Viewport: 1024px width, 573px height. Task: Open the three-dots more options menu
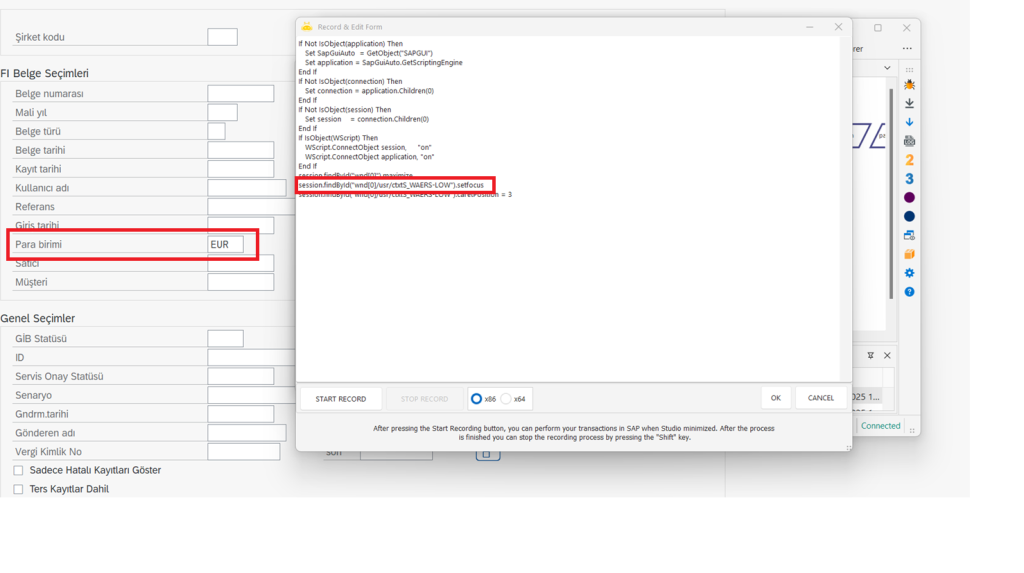tap(907, 48)
